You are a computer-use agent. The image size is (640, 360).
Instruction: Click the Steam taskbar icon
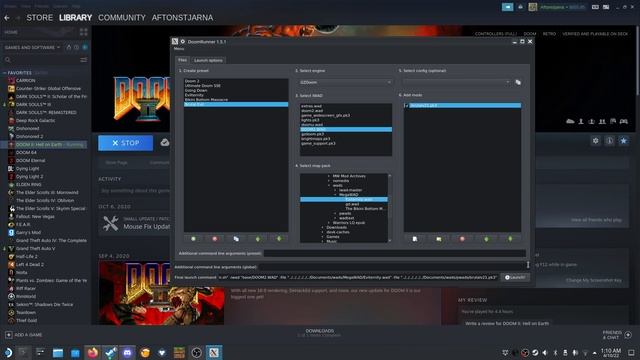click(x=110, y=352)
